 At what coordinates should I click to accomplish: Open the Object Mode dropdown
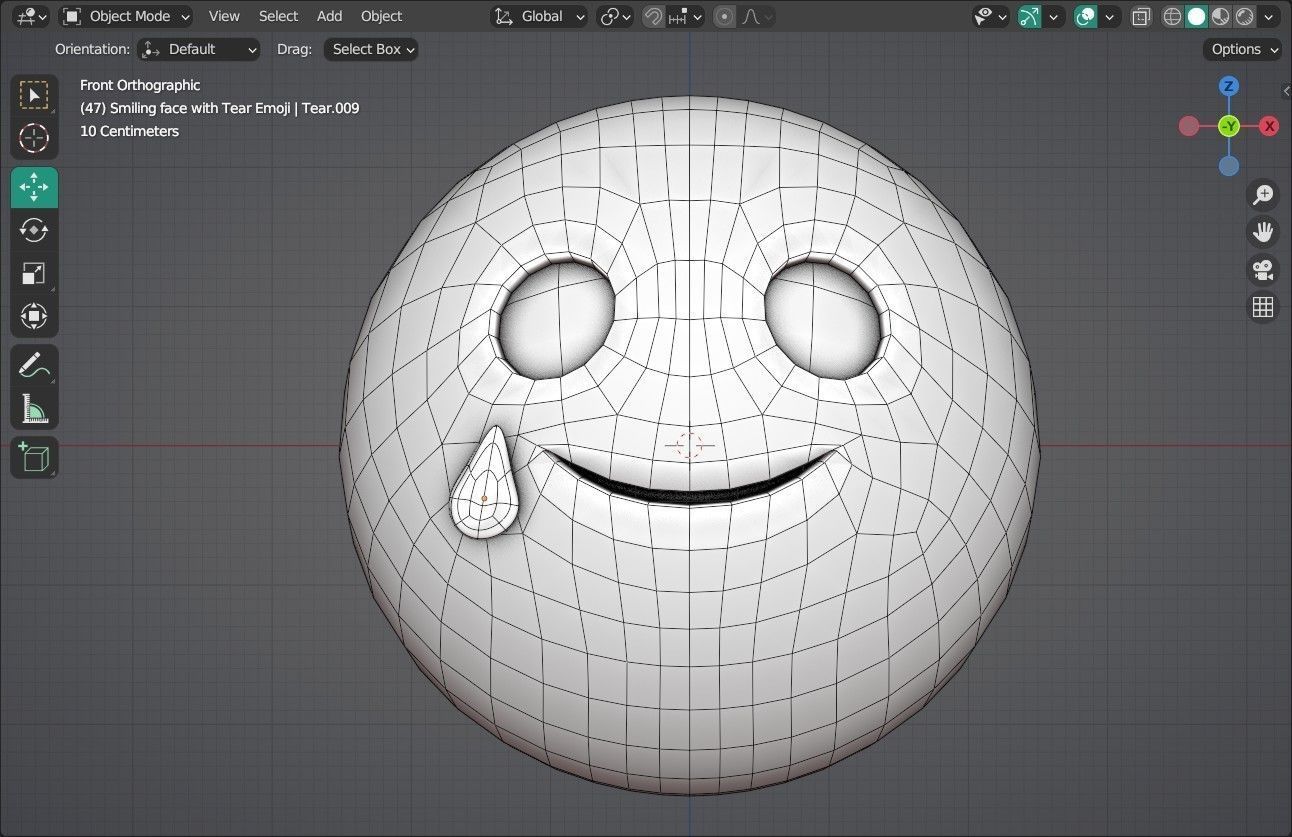tap(126, 16)
